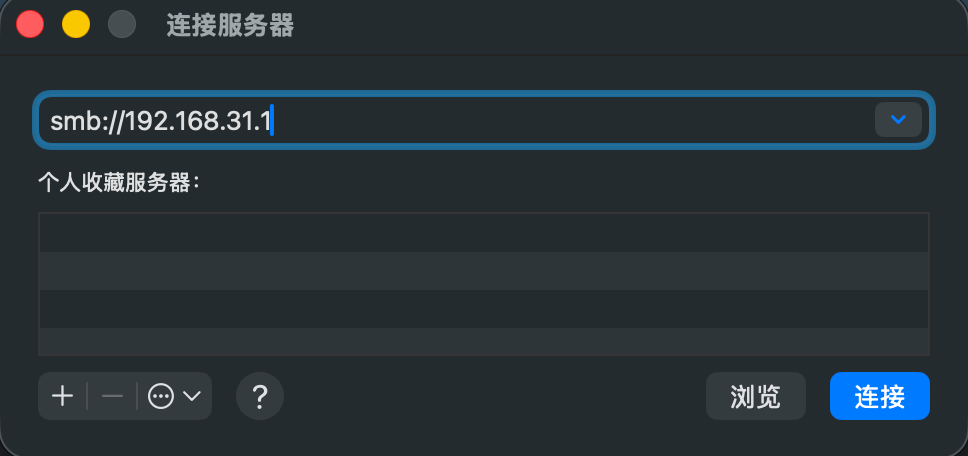Viewport: 968px width, 456px height.
Task: Click the blue 连接 connect button
Action: click(x=880, y=396)
